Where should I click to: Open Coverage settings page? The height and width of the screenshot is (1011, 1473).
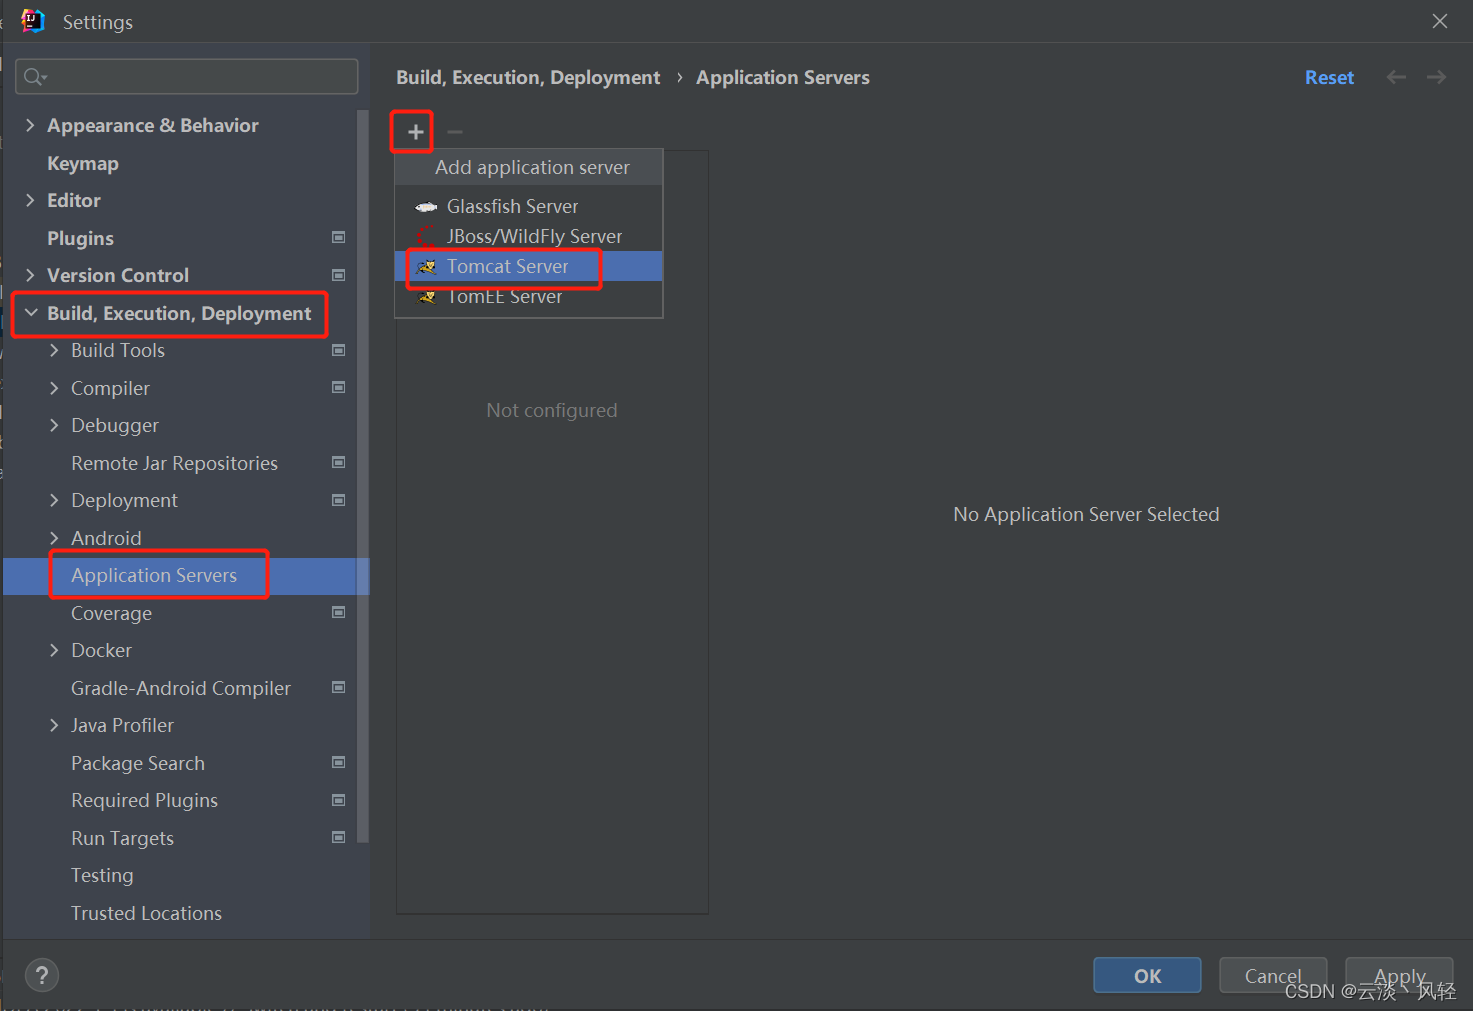111,613
